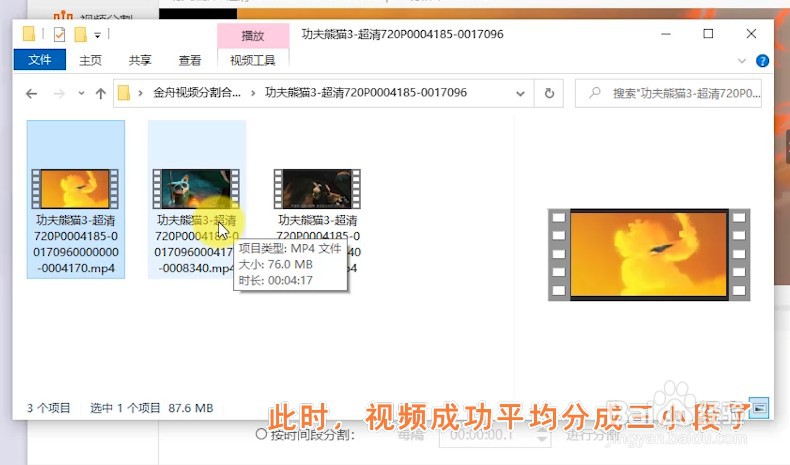Open the 文件 ribbon tab
790x465 pixels.
(x=39, y=60)
